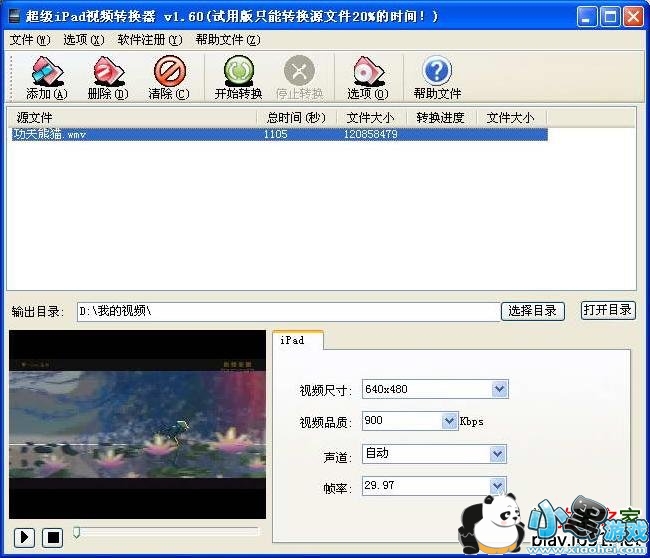Open the 软件注册(Y) menu
This screenshot has height=558, width=650.
[150, 40]
